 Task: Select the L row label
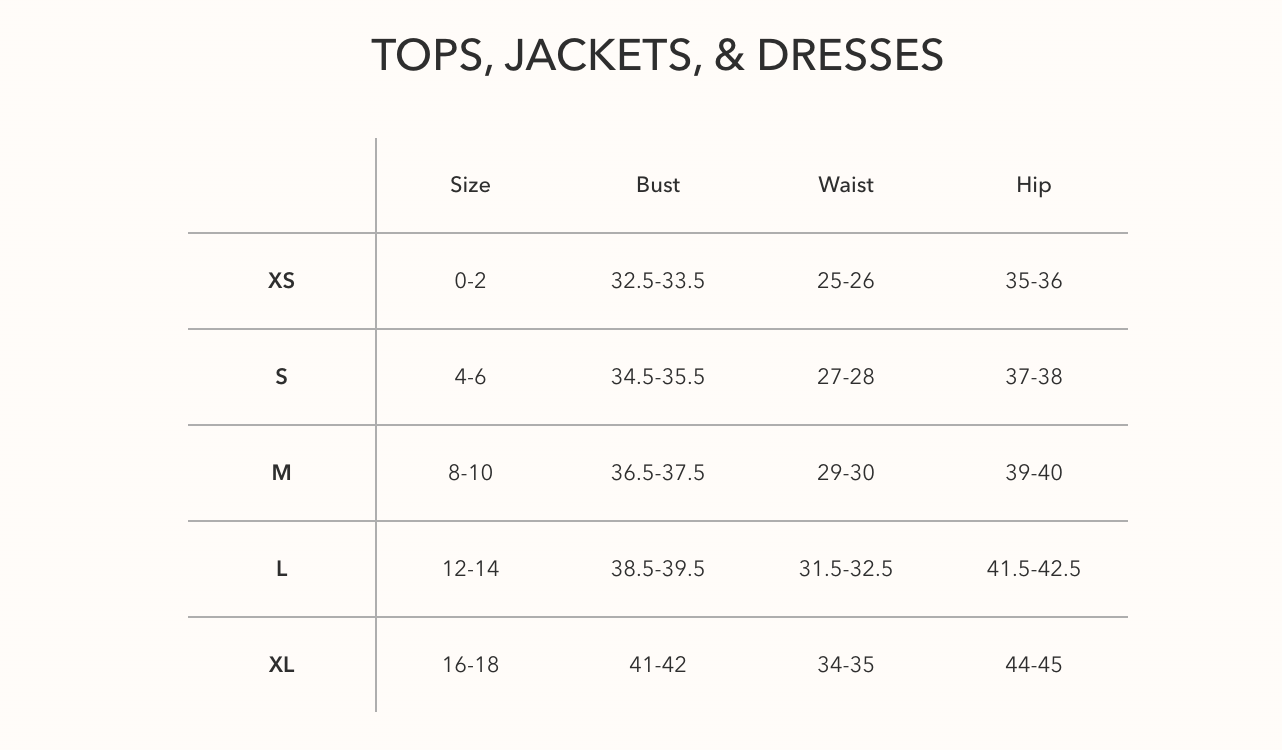click(282, 569)
